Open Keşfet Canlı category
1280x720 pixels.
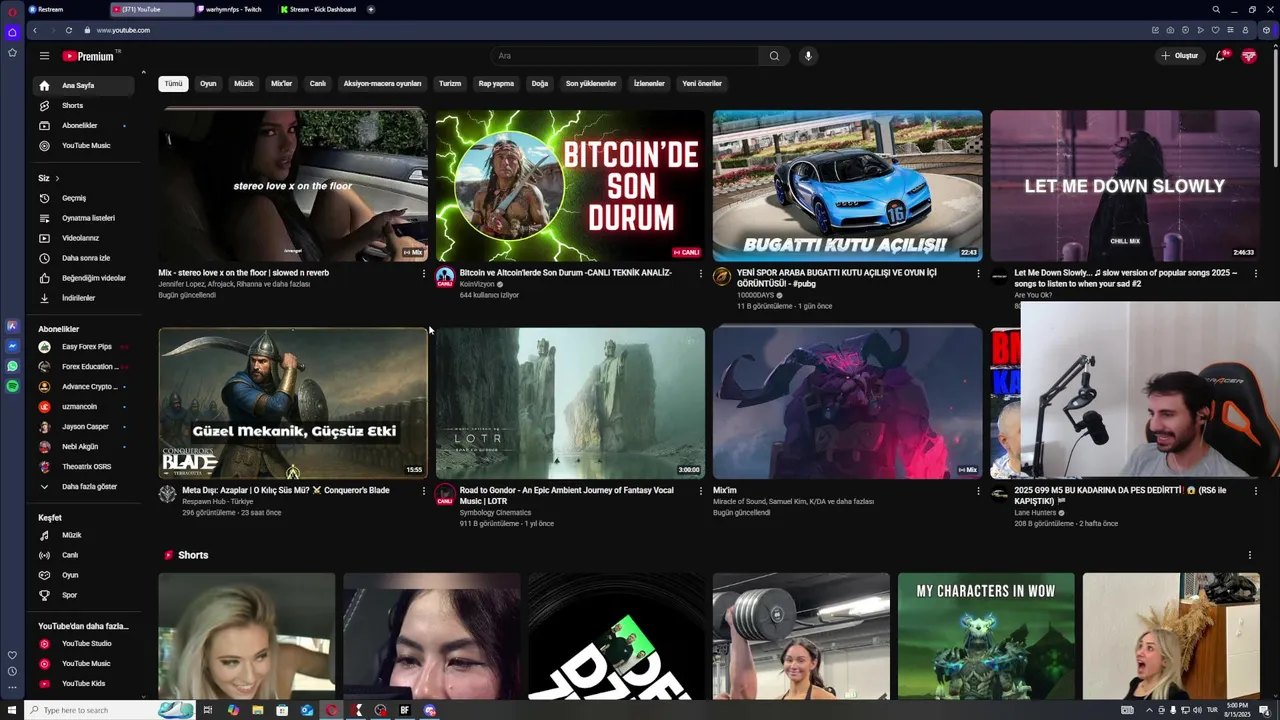coord(84,555)
